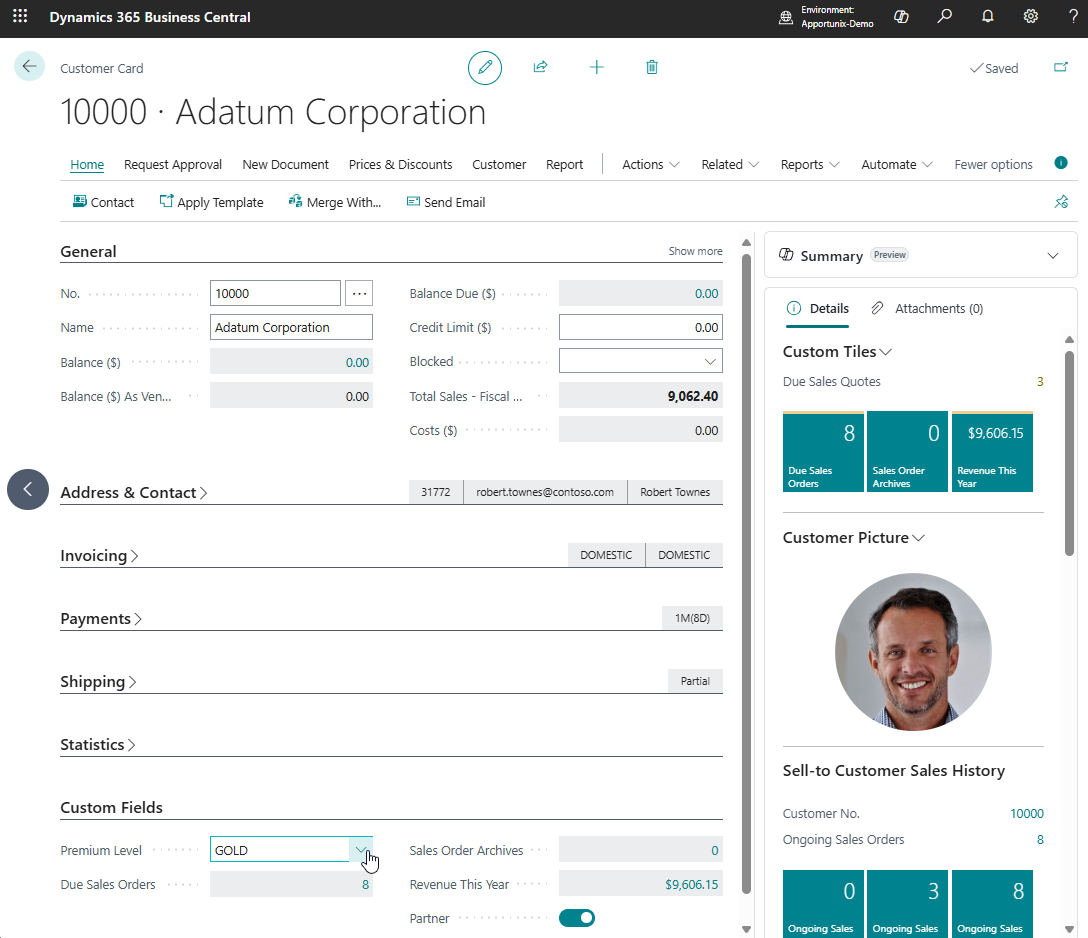
Task: Collapse the Summary preview panel
Action: [x=1053, y=256]
